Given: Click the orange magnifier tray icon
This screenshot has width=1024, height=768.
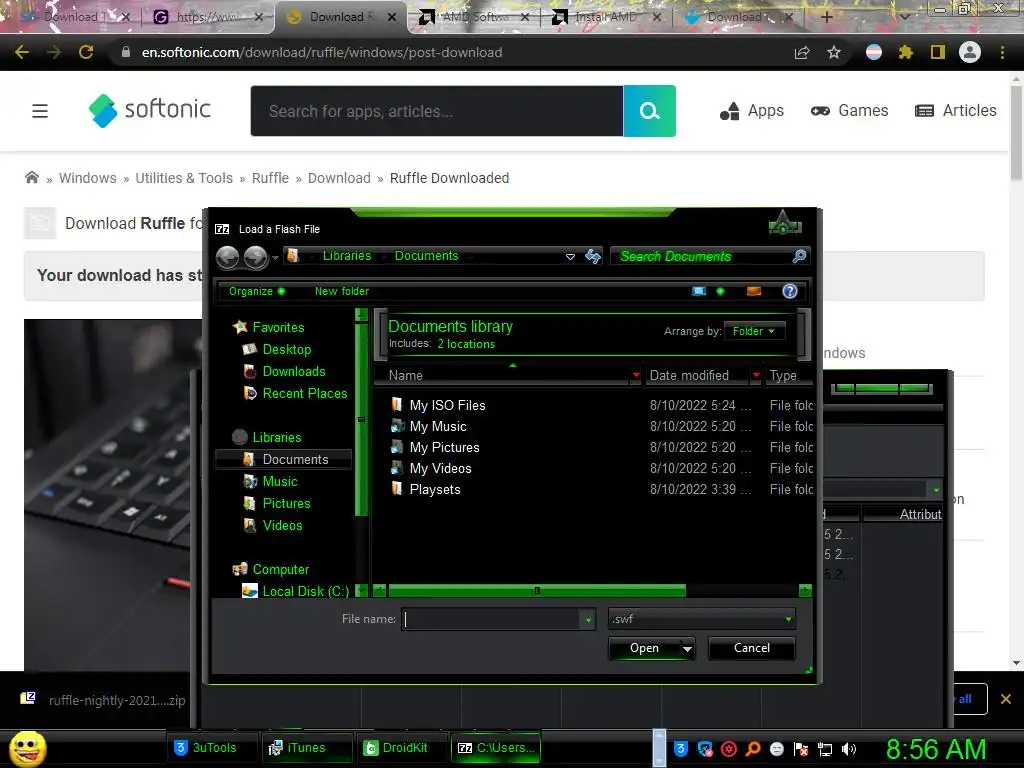Looking at the screenshot, I should 753,749.
